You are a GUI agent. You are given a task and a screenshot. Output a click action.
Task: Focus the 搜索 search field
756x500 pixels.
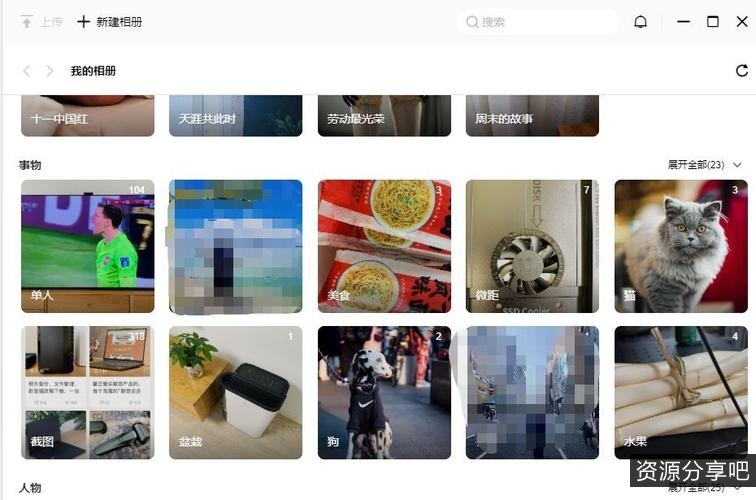click(537, 22)
